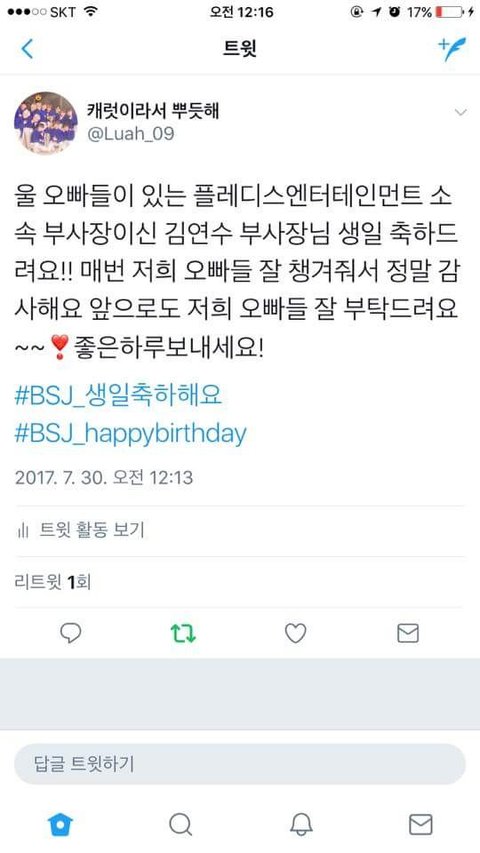Open the hashtag #BSJ_생일축하해요
This screenshot has width=480, height=853.
[x=118, y=395]
